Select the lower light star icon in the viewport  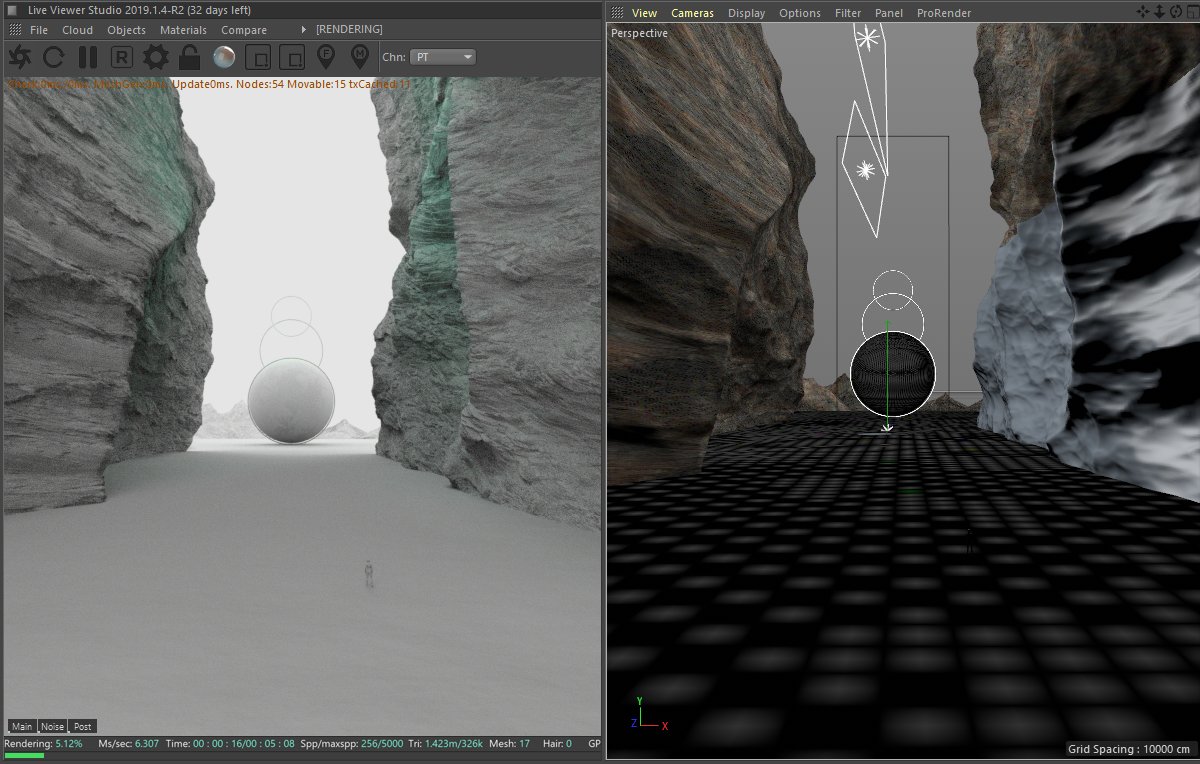tap(866, 170)
